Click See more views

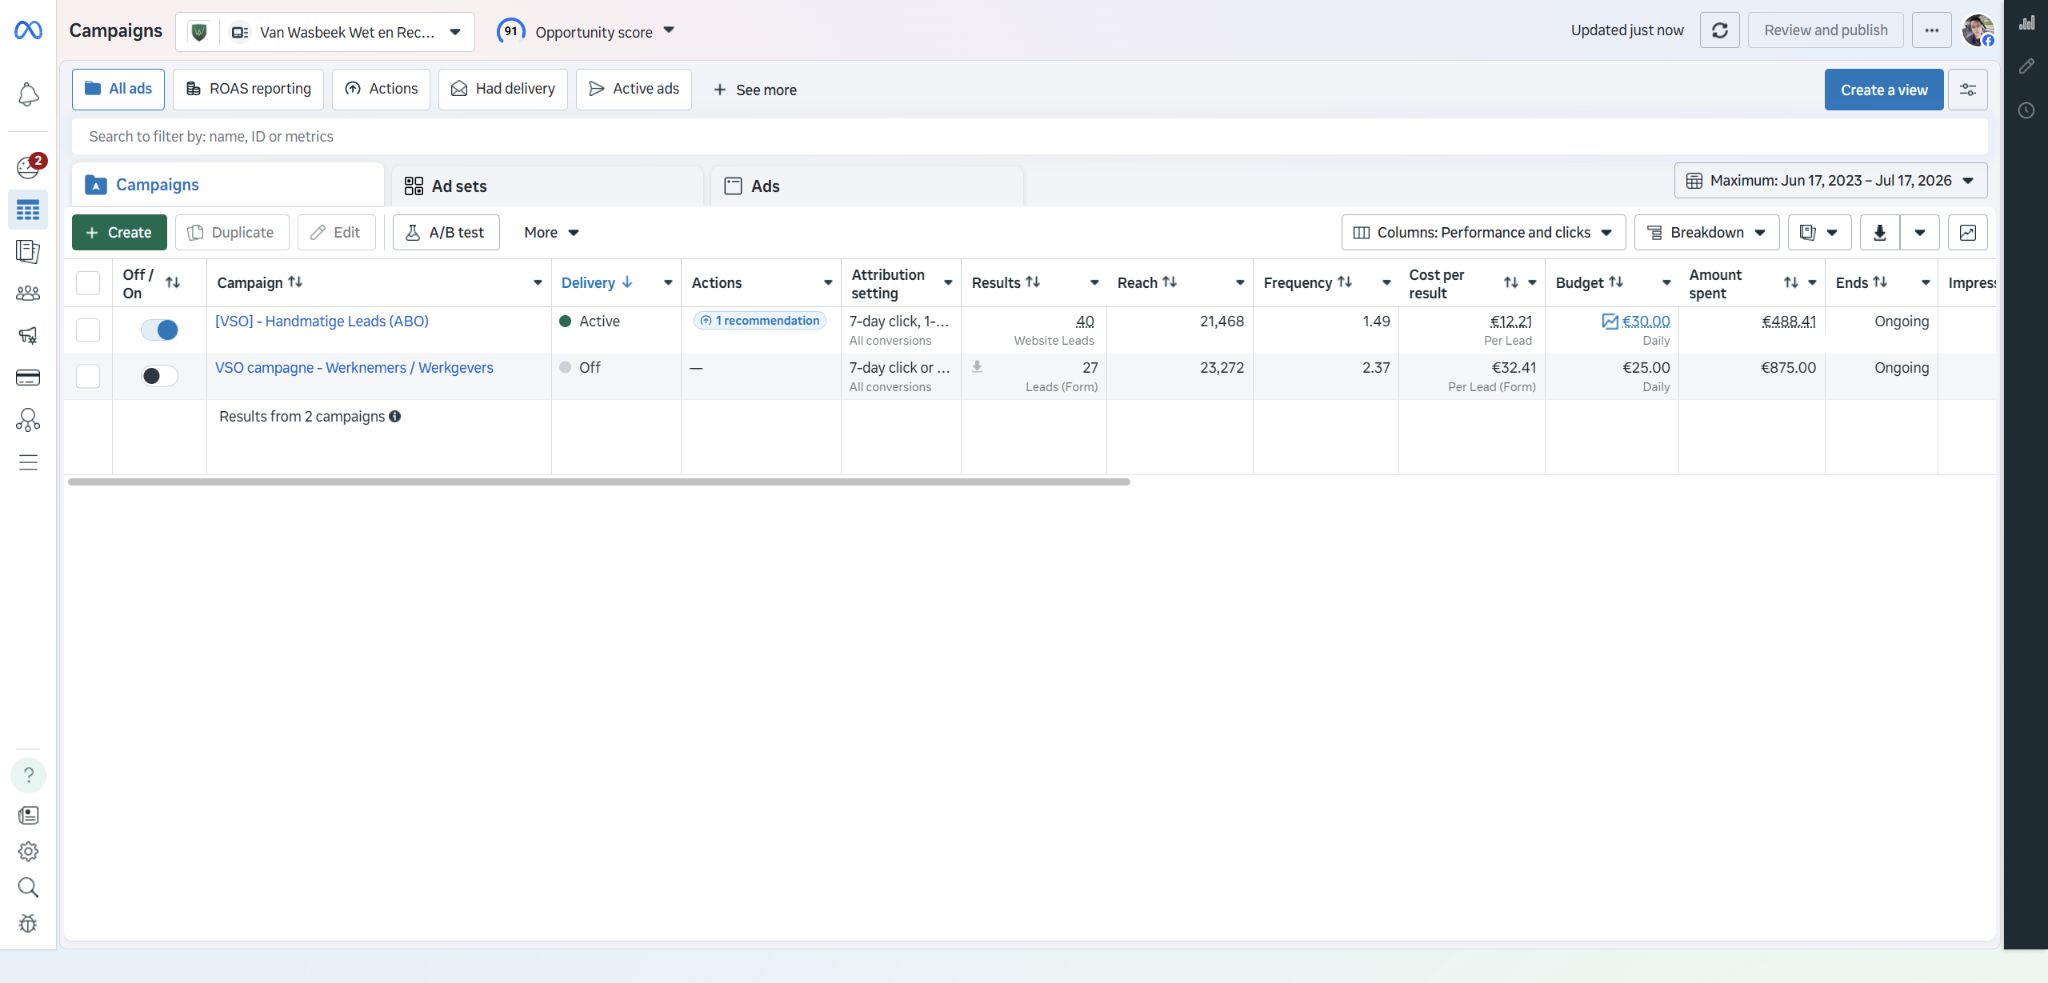coord(754,90)
